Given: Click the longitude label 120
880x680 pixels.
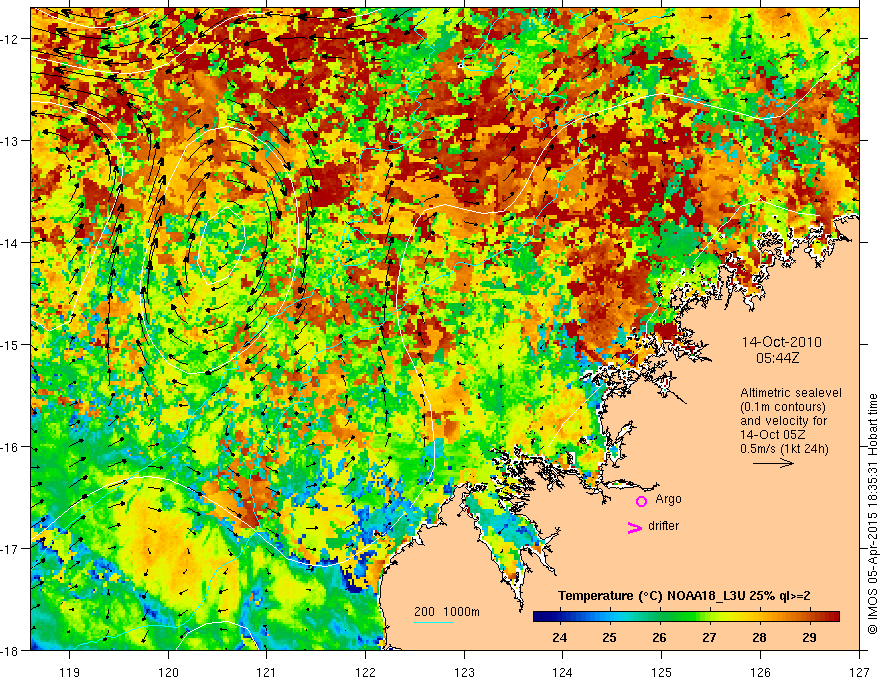Looking at the screenshot, I should [168, 672].
